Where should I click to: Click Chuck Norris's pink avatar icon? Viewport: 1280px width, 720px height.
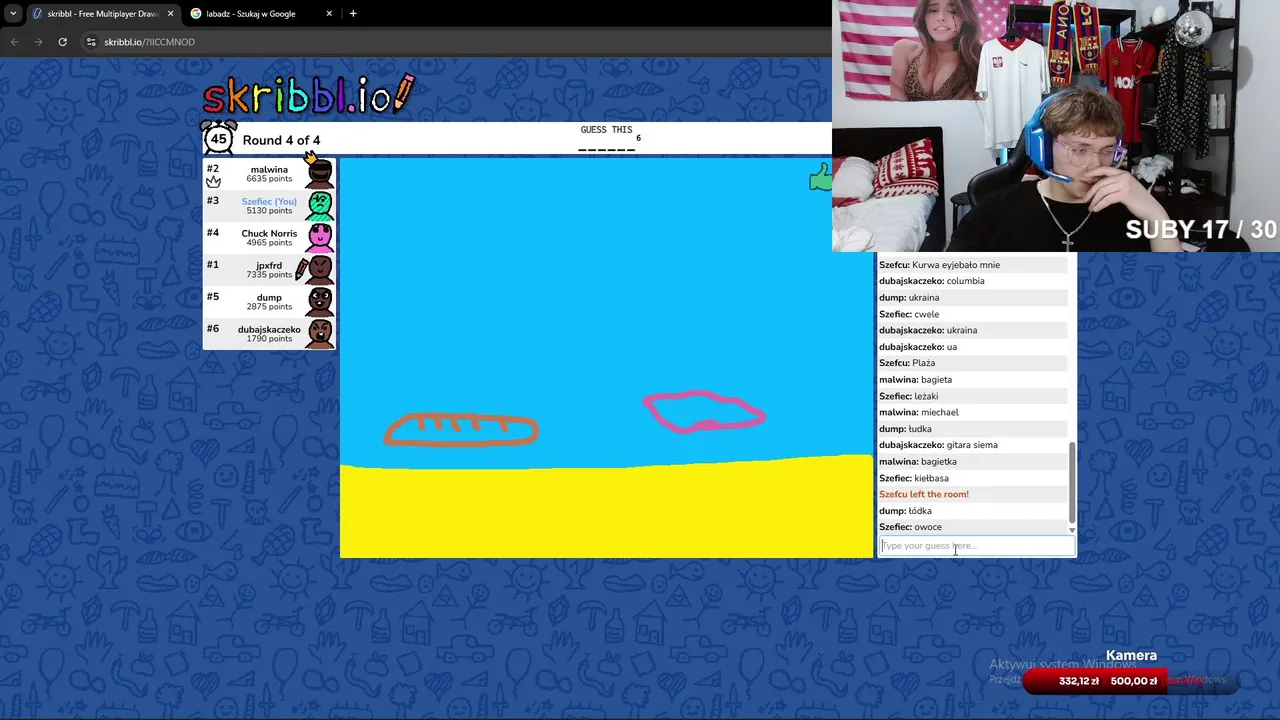point(320,237)
